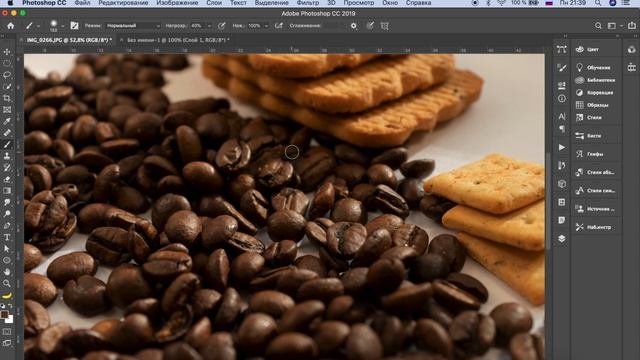Image resolution: width=640 pixels, height=360 pixels.
Task: Open the blend mode dropdown
Action: point(132,26)
